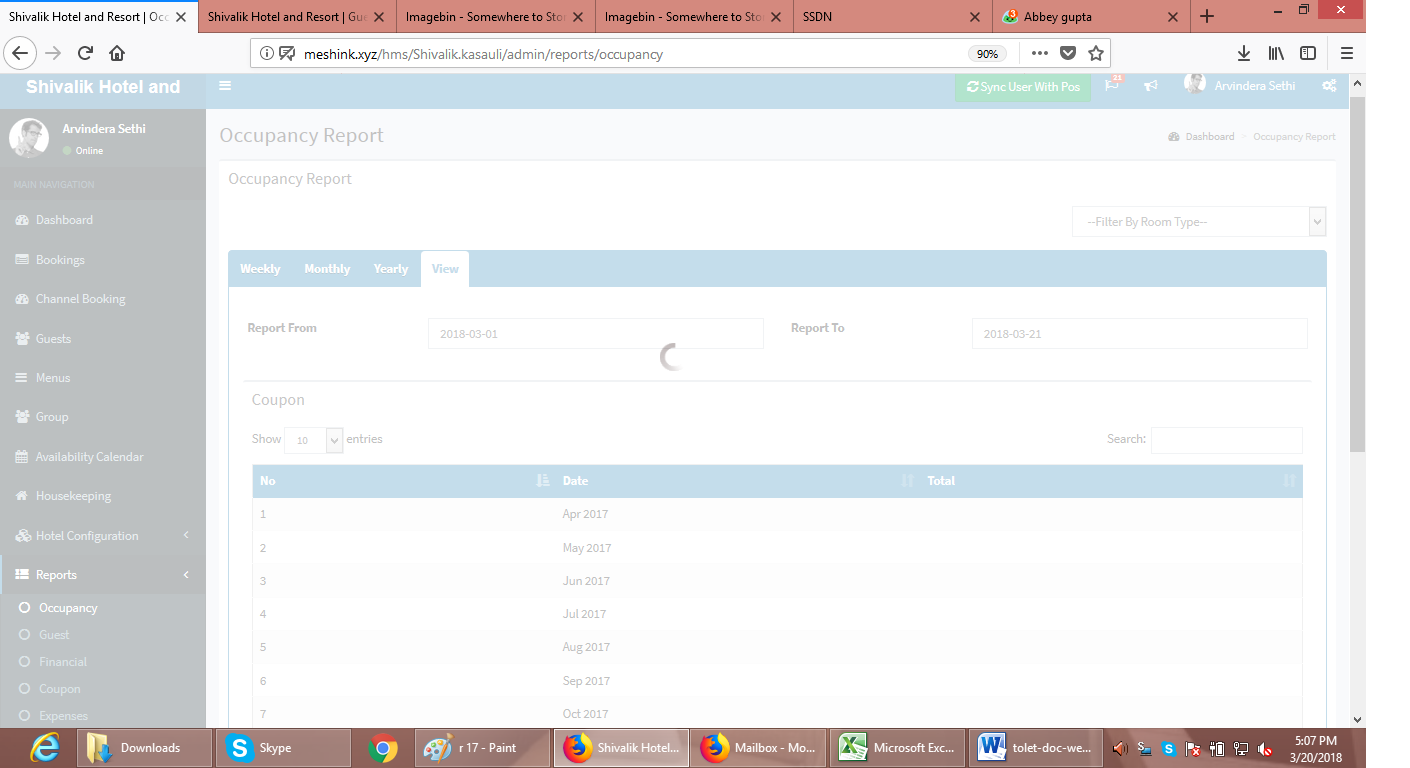Viewport: 1410px width, 768px height.
Task: Click the Dashboard icon in sidebar
Action: [22, 220]
